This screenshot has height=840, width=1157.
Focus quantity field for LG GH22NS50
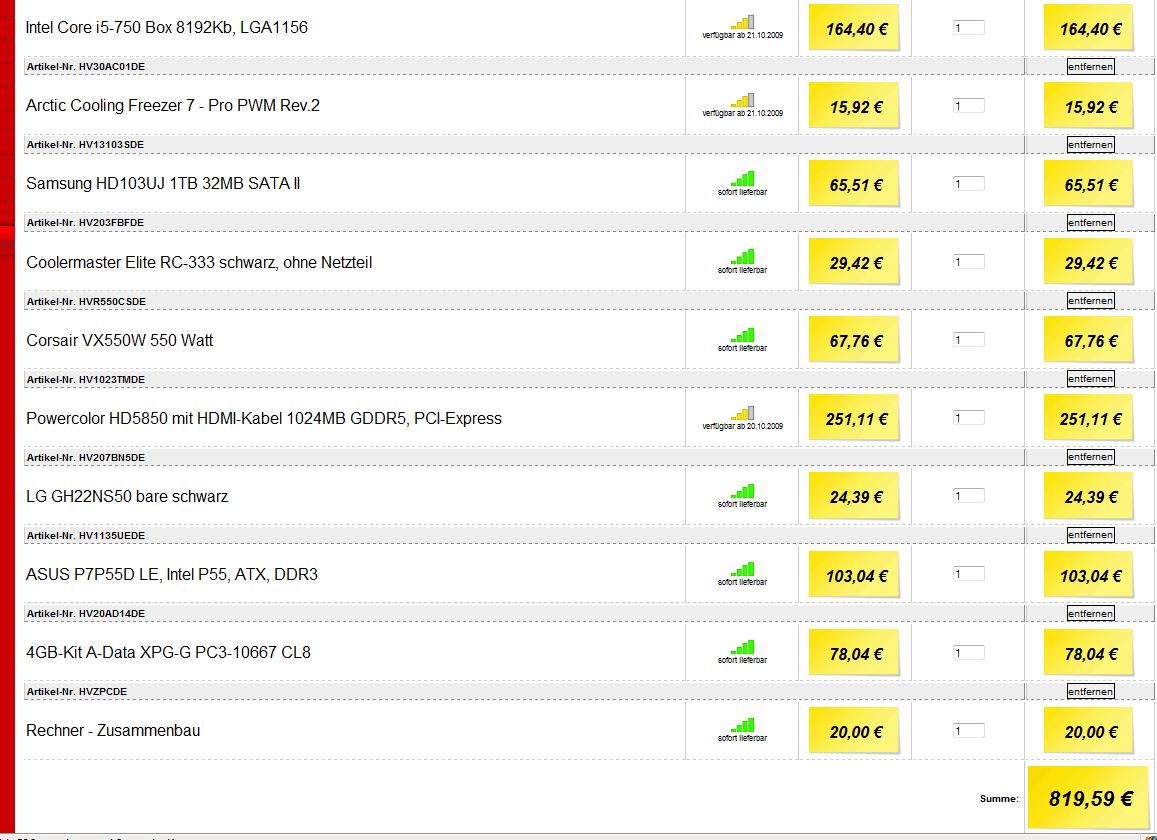click(969, 496)
